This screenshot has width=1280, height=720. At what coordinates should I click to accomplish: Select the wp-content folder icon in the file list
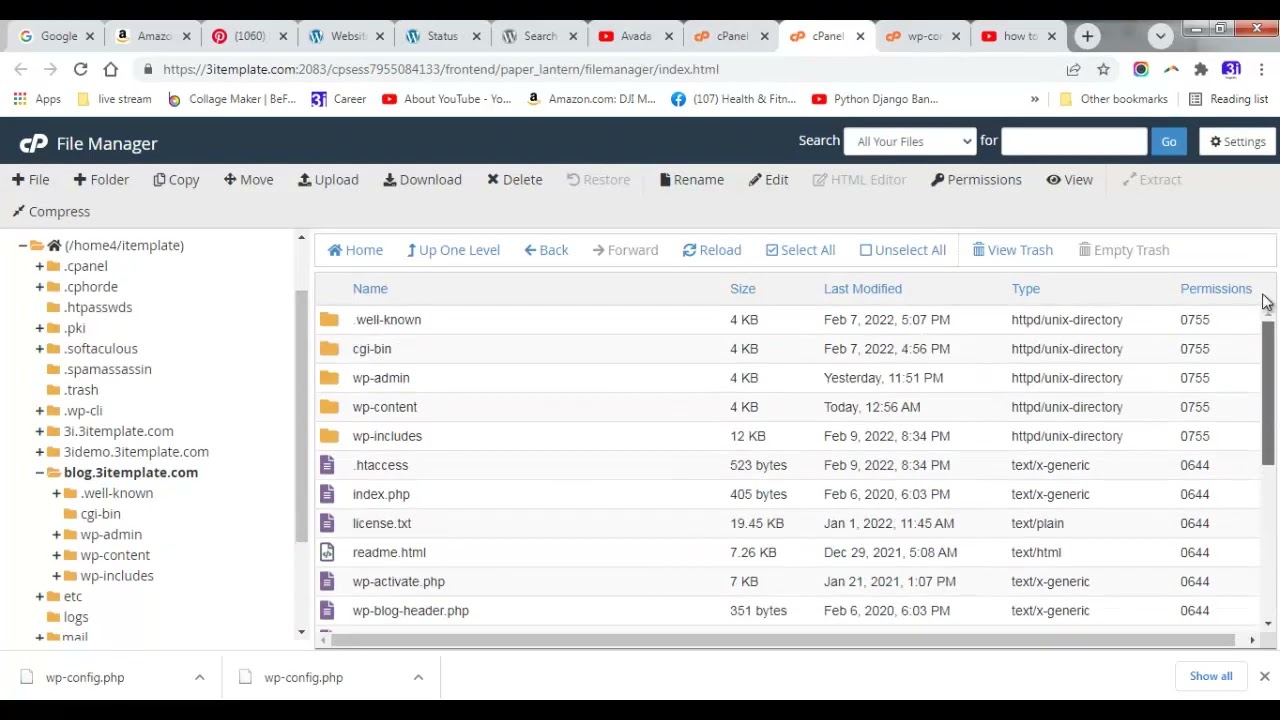pos(329,407)
